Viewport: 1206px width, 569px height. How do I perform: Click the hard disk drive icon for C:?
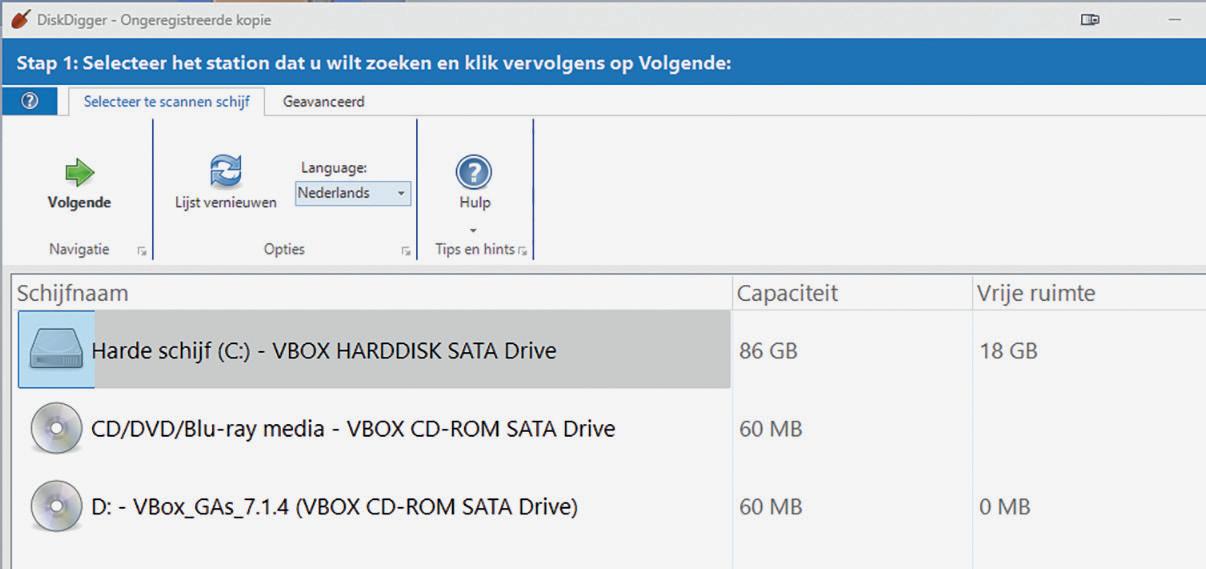(56, 350)
